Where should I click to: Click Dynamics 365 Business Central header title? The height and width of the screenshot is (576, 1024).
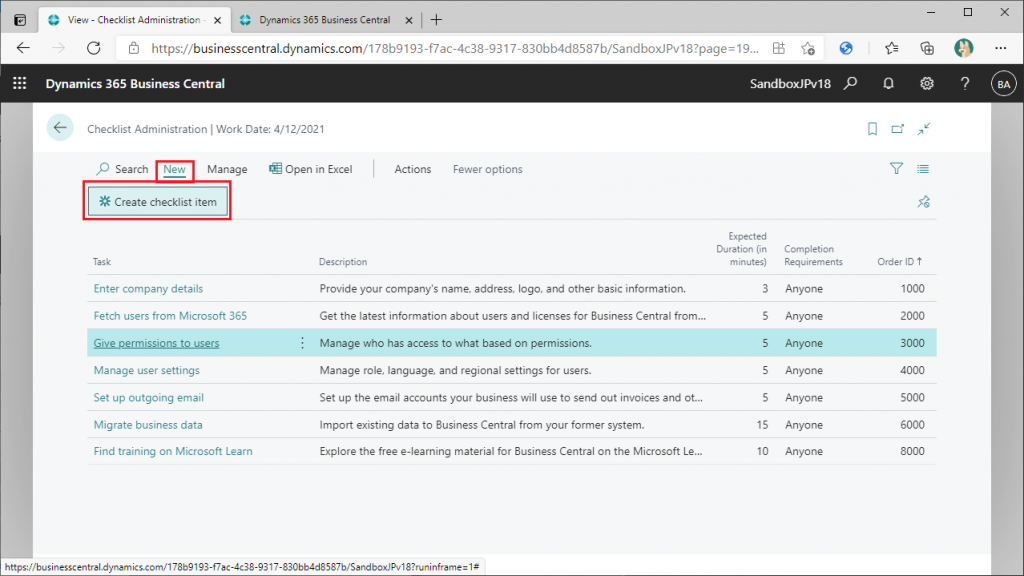point(135,84)
